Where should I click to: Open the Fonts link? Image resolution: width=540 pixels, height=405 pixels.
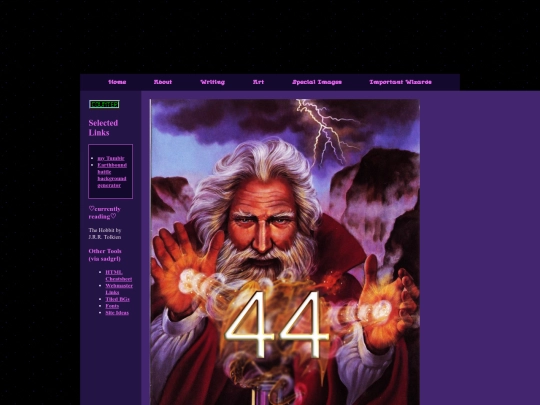pos(112,306)
